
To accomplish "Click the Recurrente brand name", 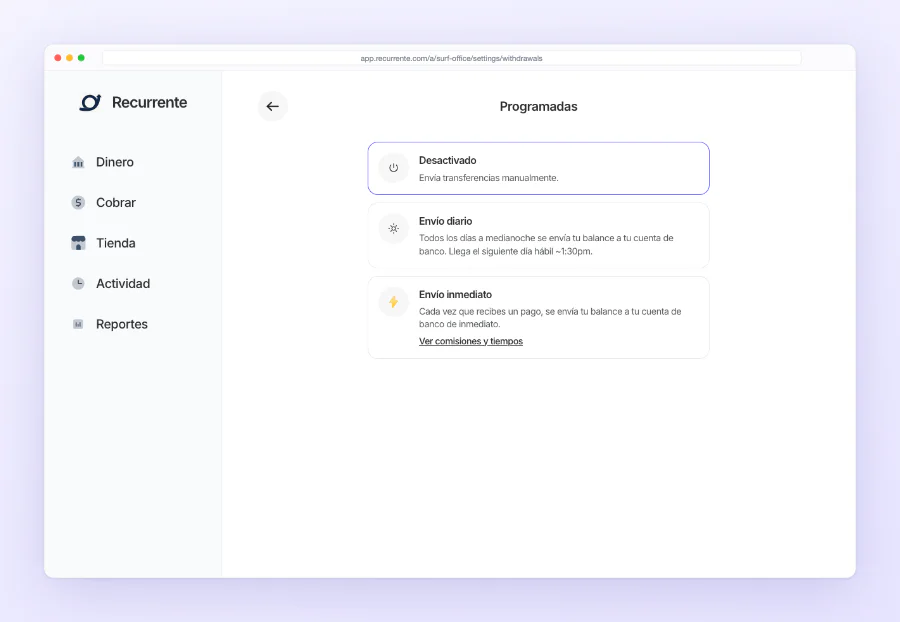I will point(149,102).
